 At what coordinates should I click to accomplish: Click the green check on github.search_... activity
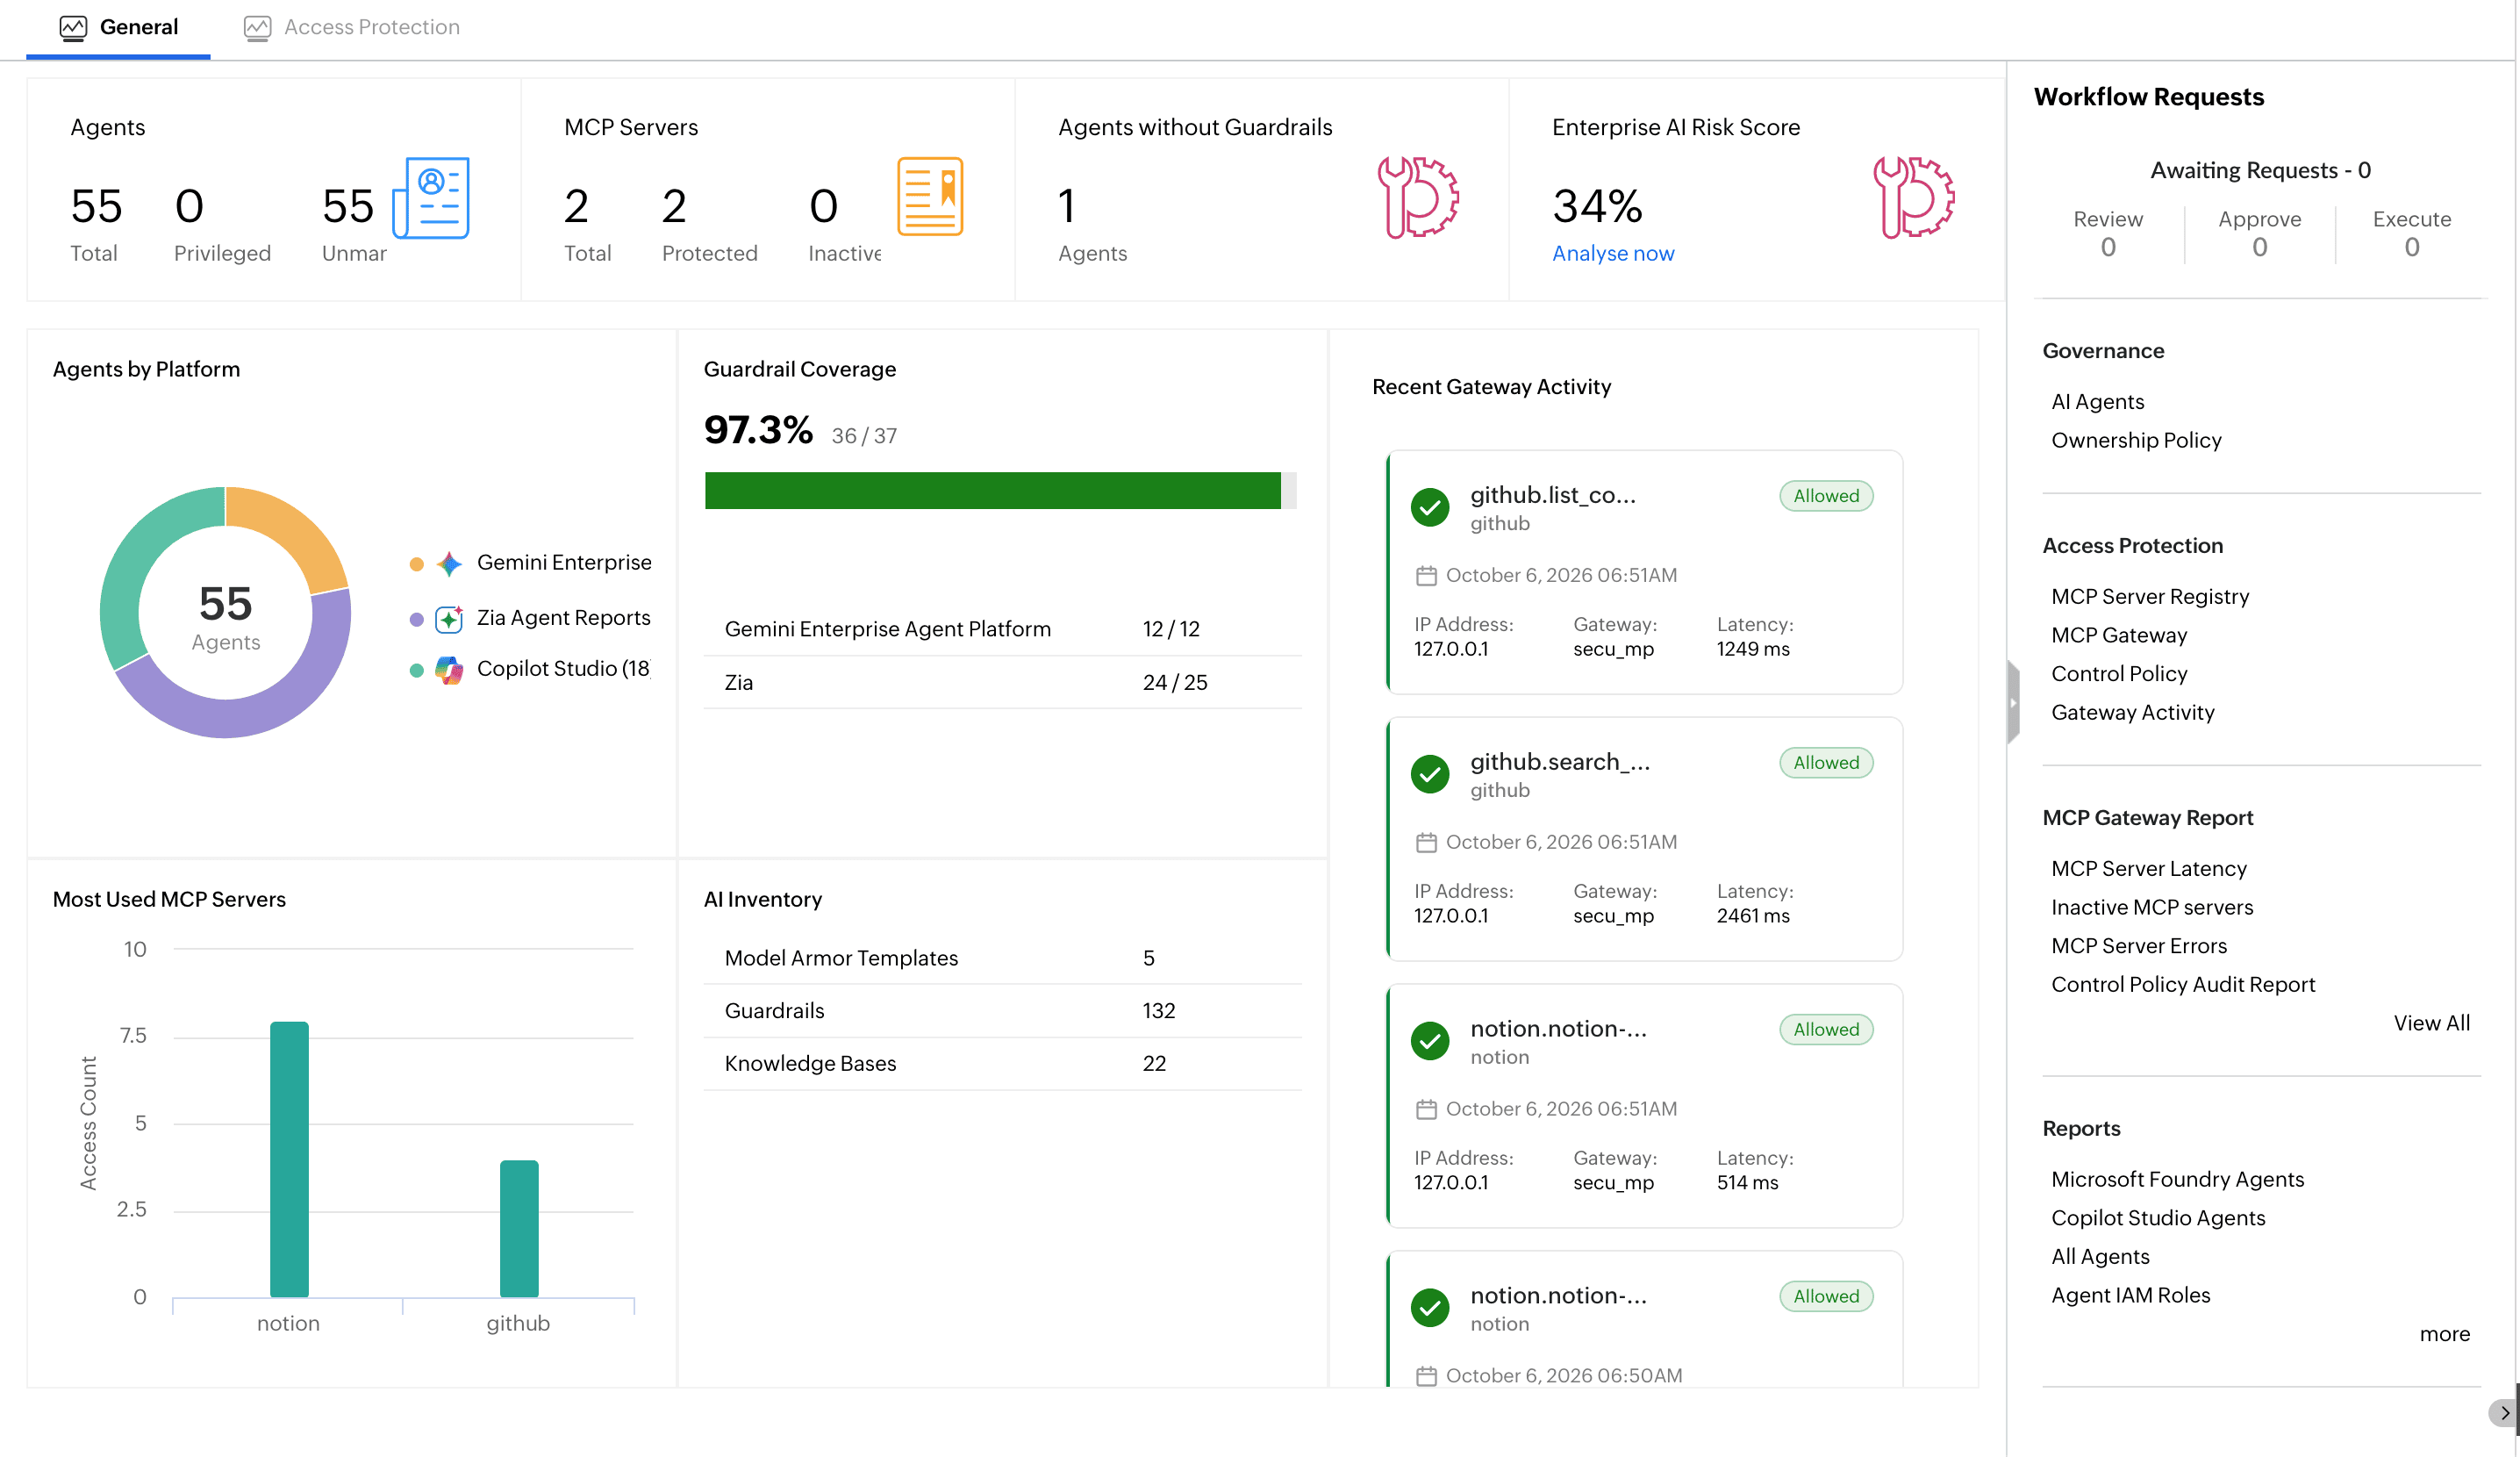(1430, 774)
